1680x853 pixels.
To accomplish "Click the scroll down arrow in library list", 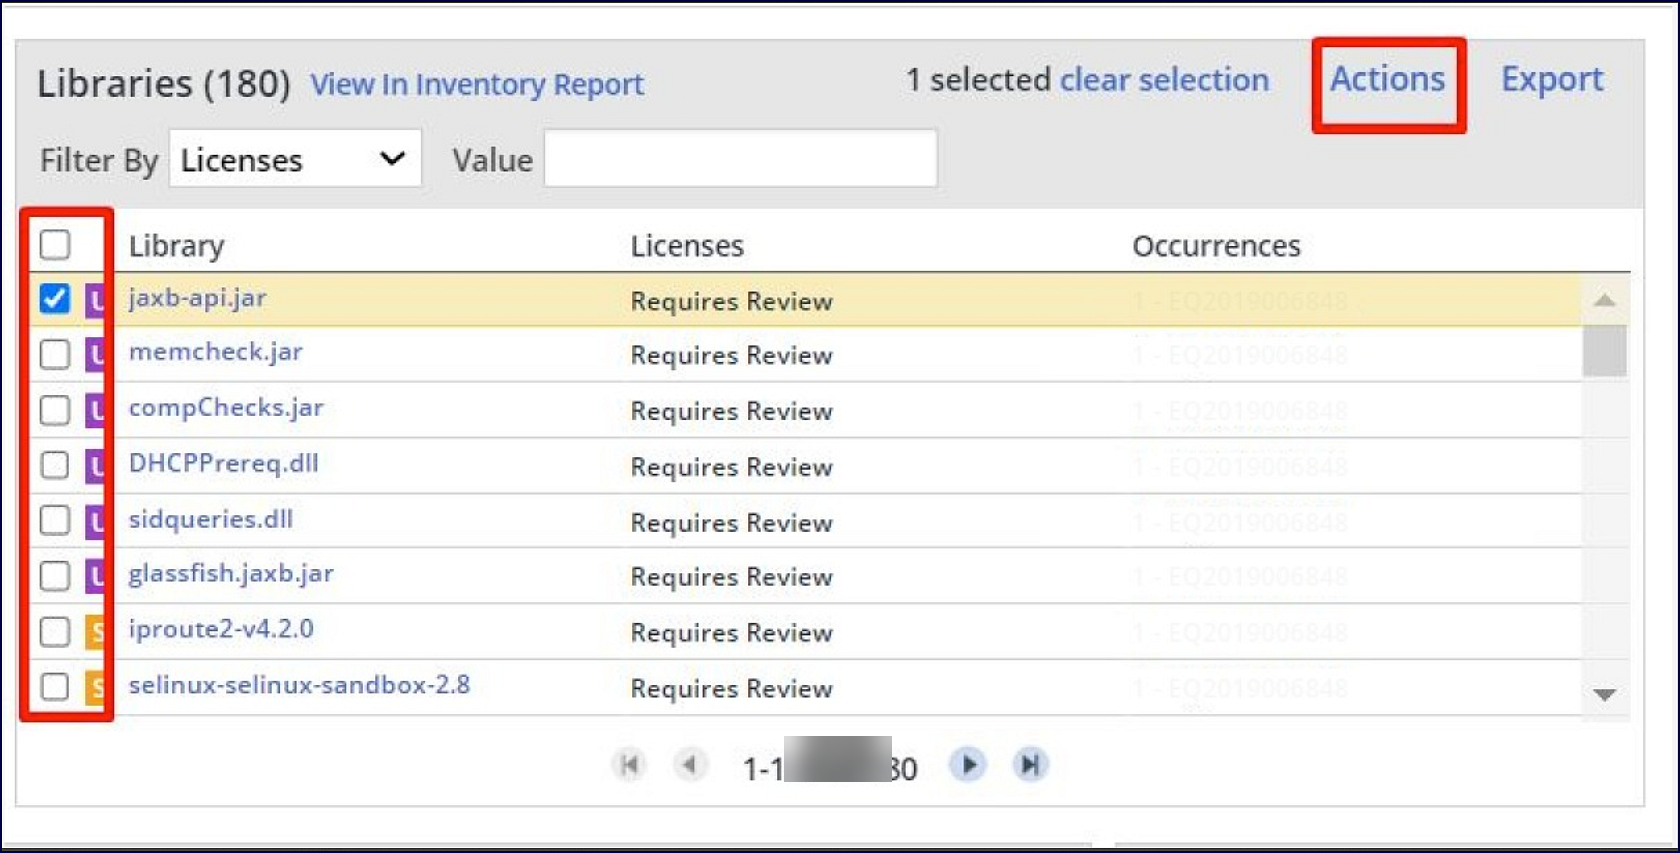I will pyautogui.click(x=1604, y=694).
